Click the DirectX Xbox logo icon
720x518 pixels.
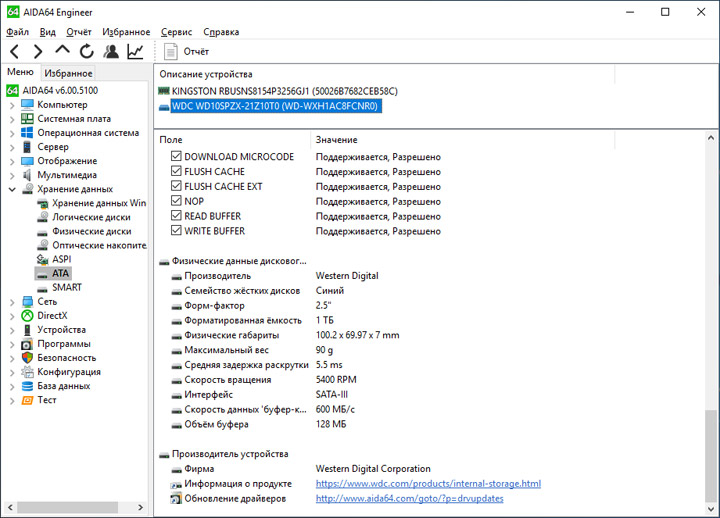(x=28, y=315)
